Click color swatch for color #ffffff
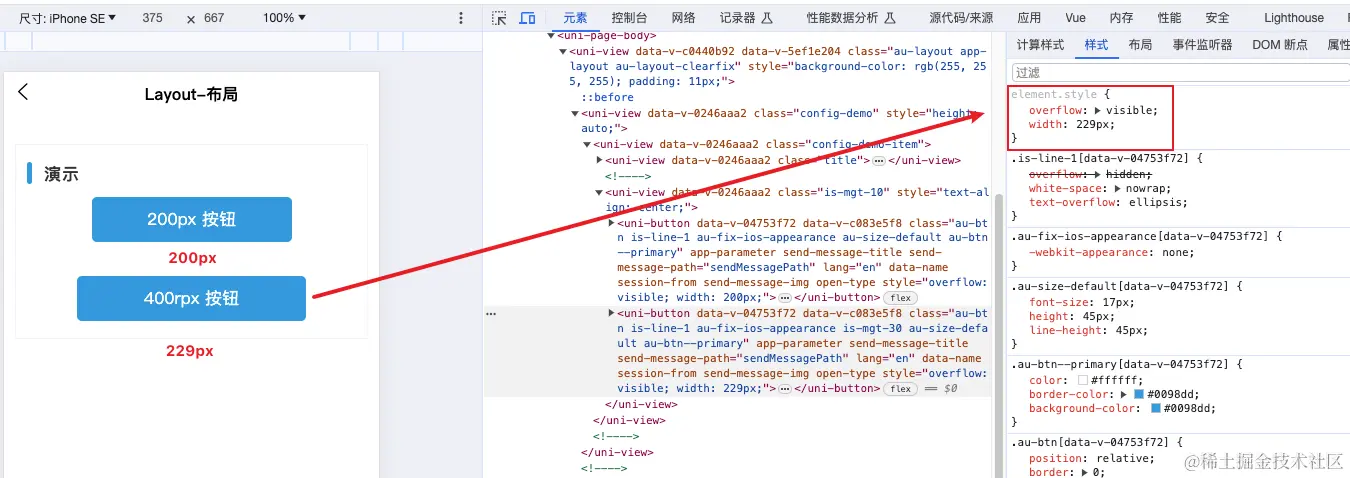The height and width of the screenshot is (478, 1350). coord(1084,380)
